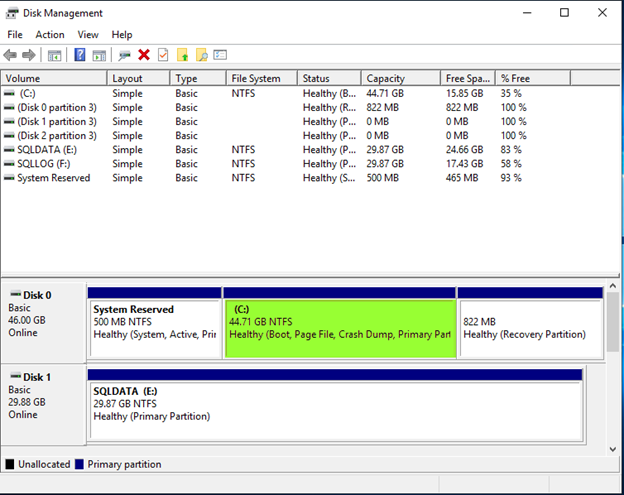Viewport: 624px width, 495px height.
Task: Sort by the Layout column header
Action: (x=138, y=78)
